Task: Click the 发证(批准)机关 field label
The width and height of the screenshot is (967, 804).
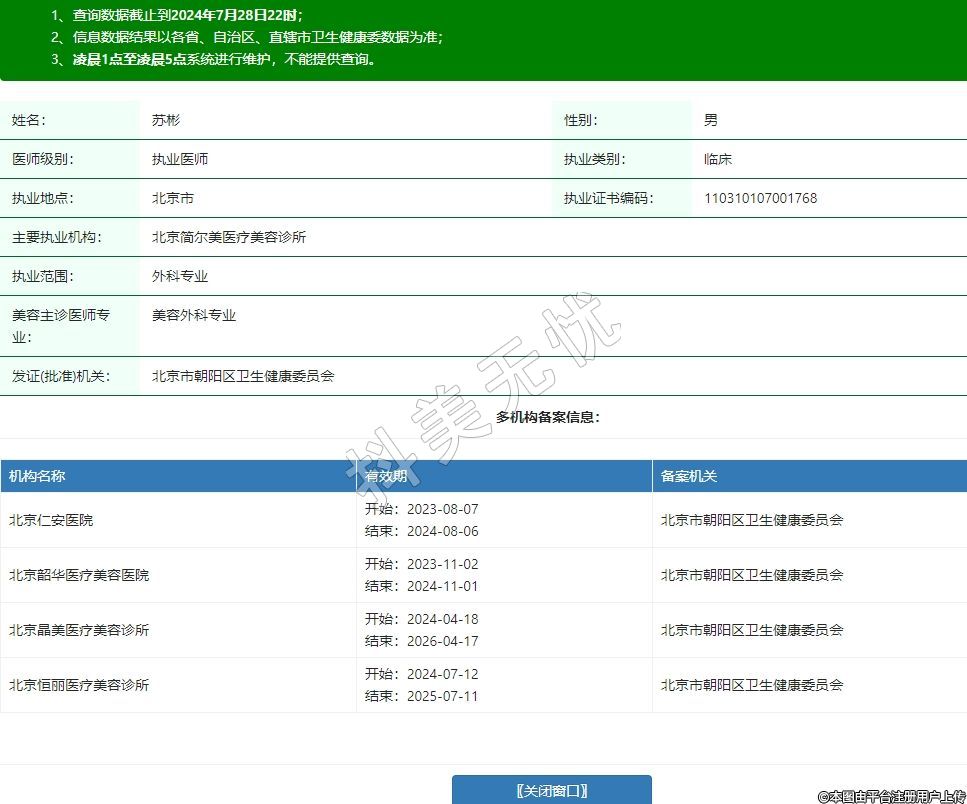Action: (60, 376)
